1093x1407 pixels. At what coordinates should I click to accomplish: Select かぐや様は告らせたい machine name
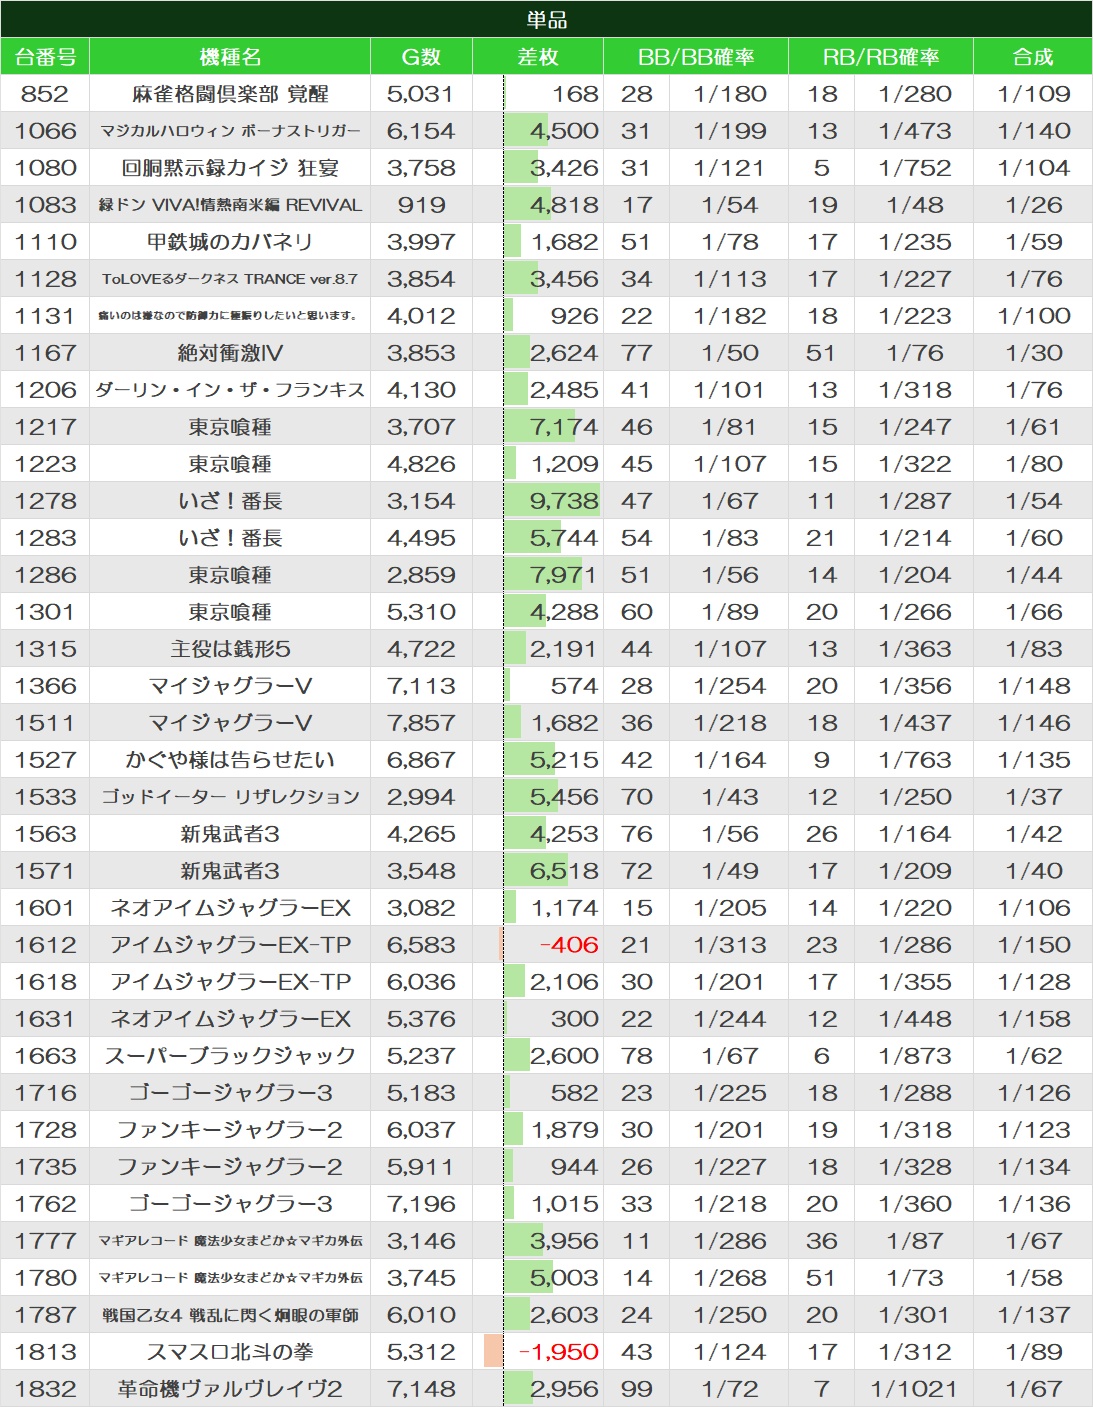(x=230, y=760)
